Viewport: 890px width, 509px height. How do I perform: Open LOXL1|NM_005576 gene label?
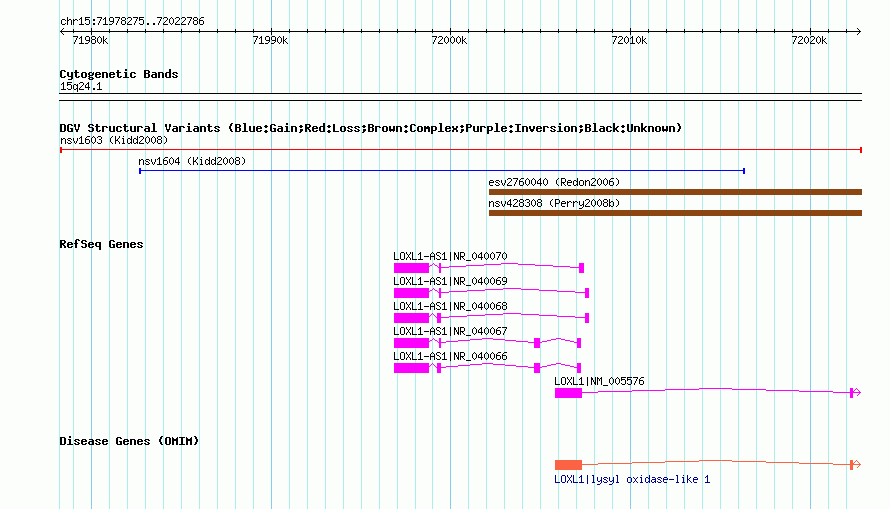click(599, 381)
